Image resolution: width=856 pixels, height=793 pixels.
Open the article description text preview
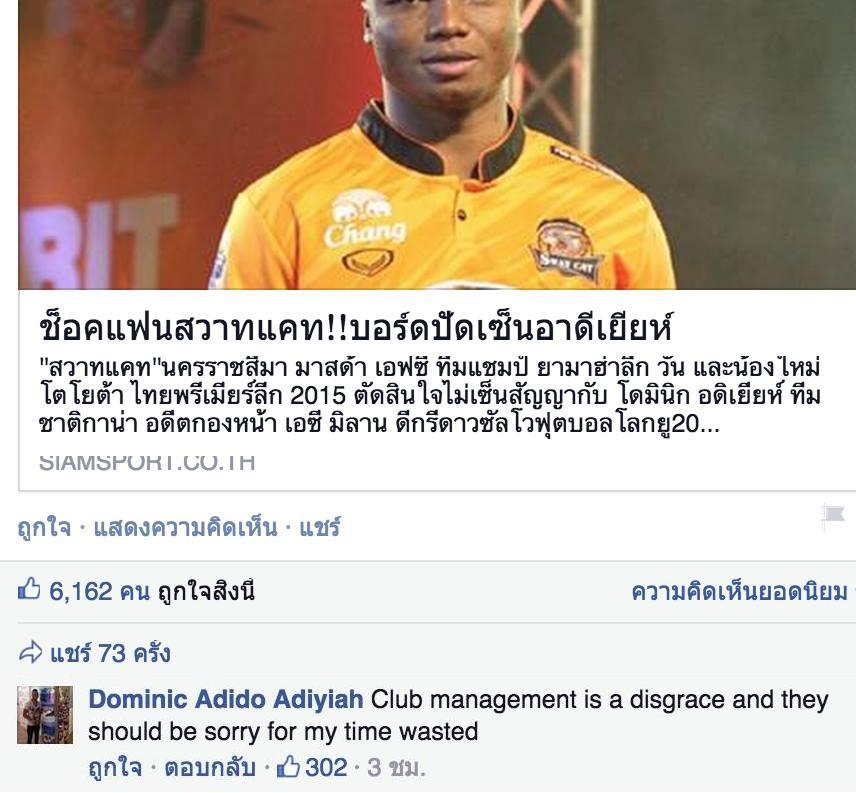click(x=430, y=396)
